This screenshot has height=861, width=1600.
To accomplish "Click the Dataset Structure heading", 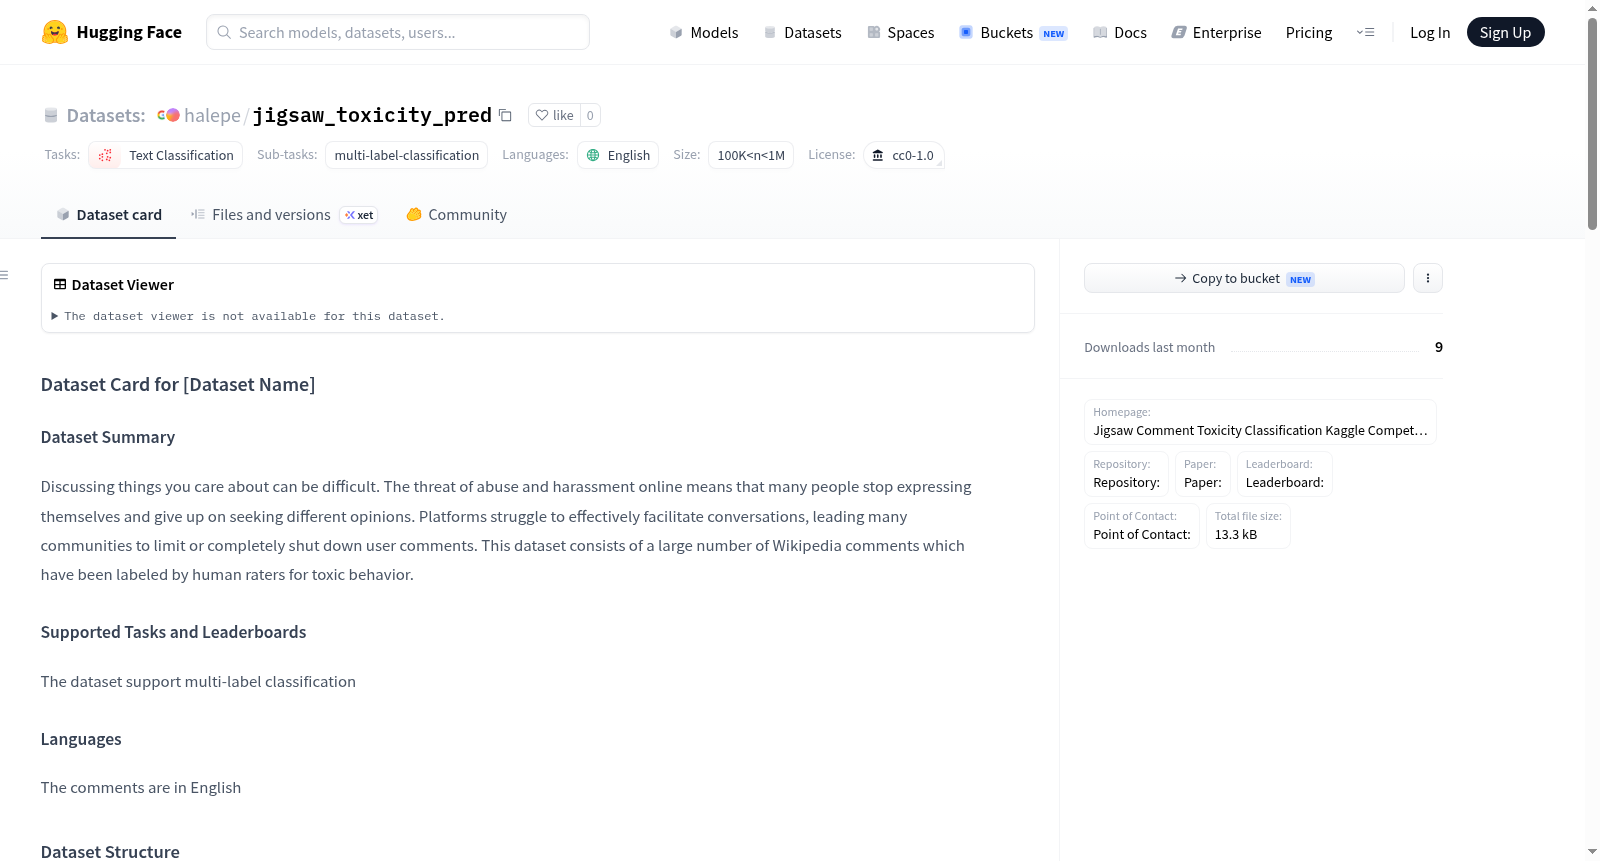I will click(x=110, y=852).
